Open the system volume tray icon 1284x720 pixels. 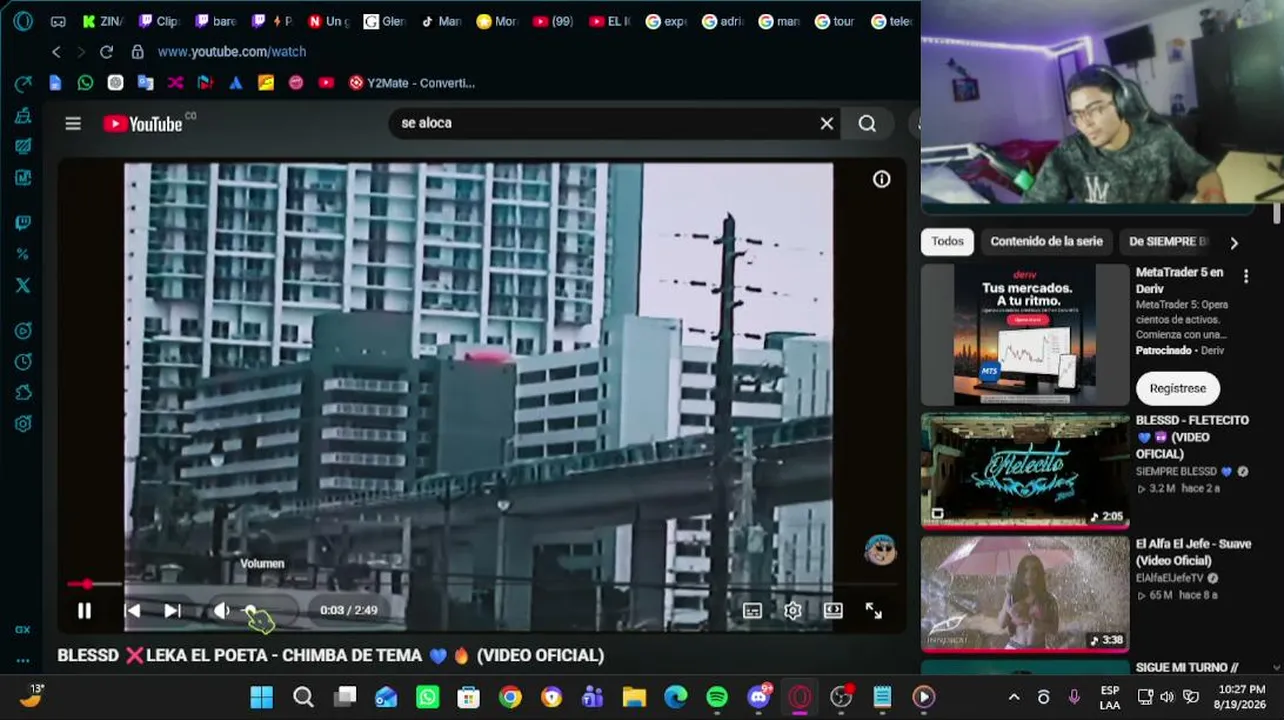(1167, 697)
